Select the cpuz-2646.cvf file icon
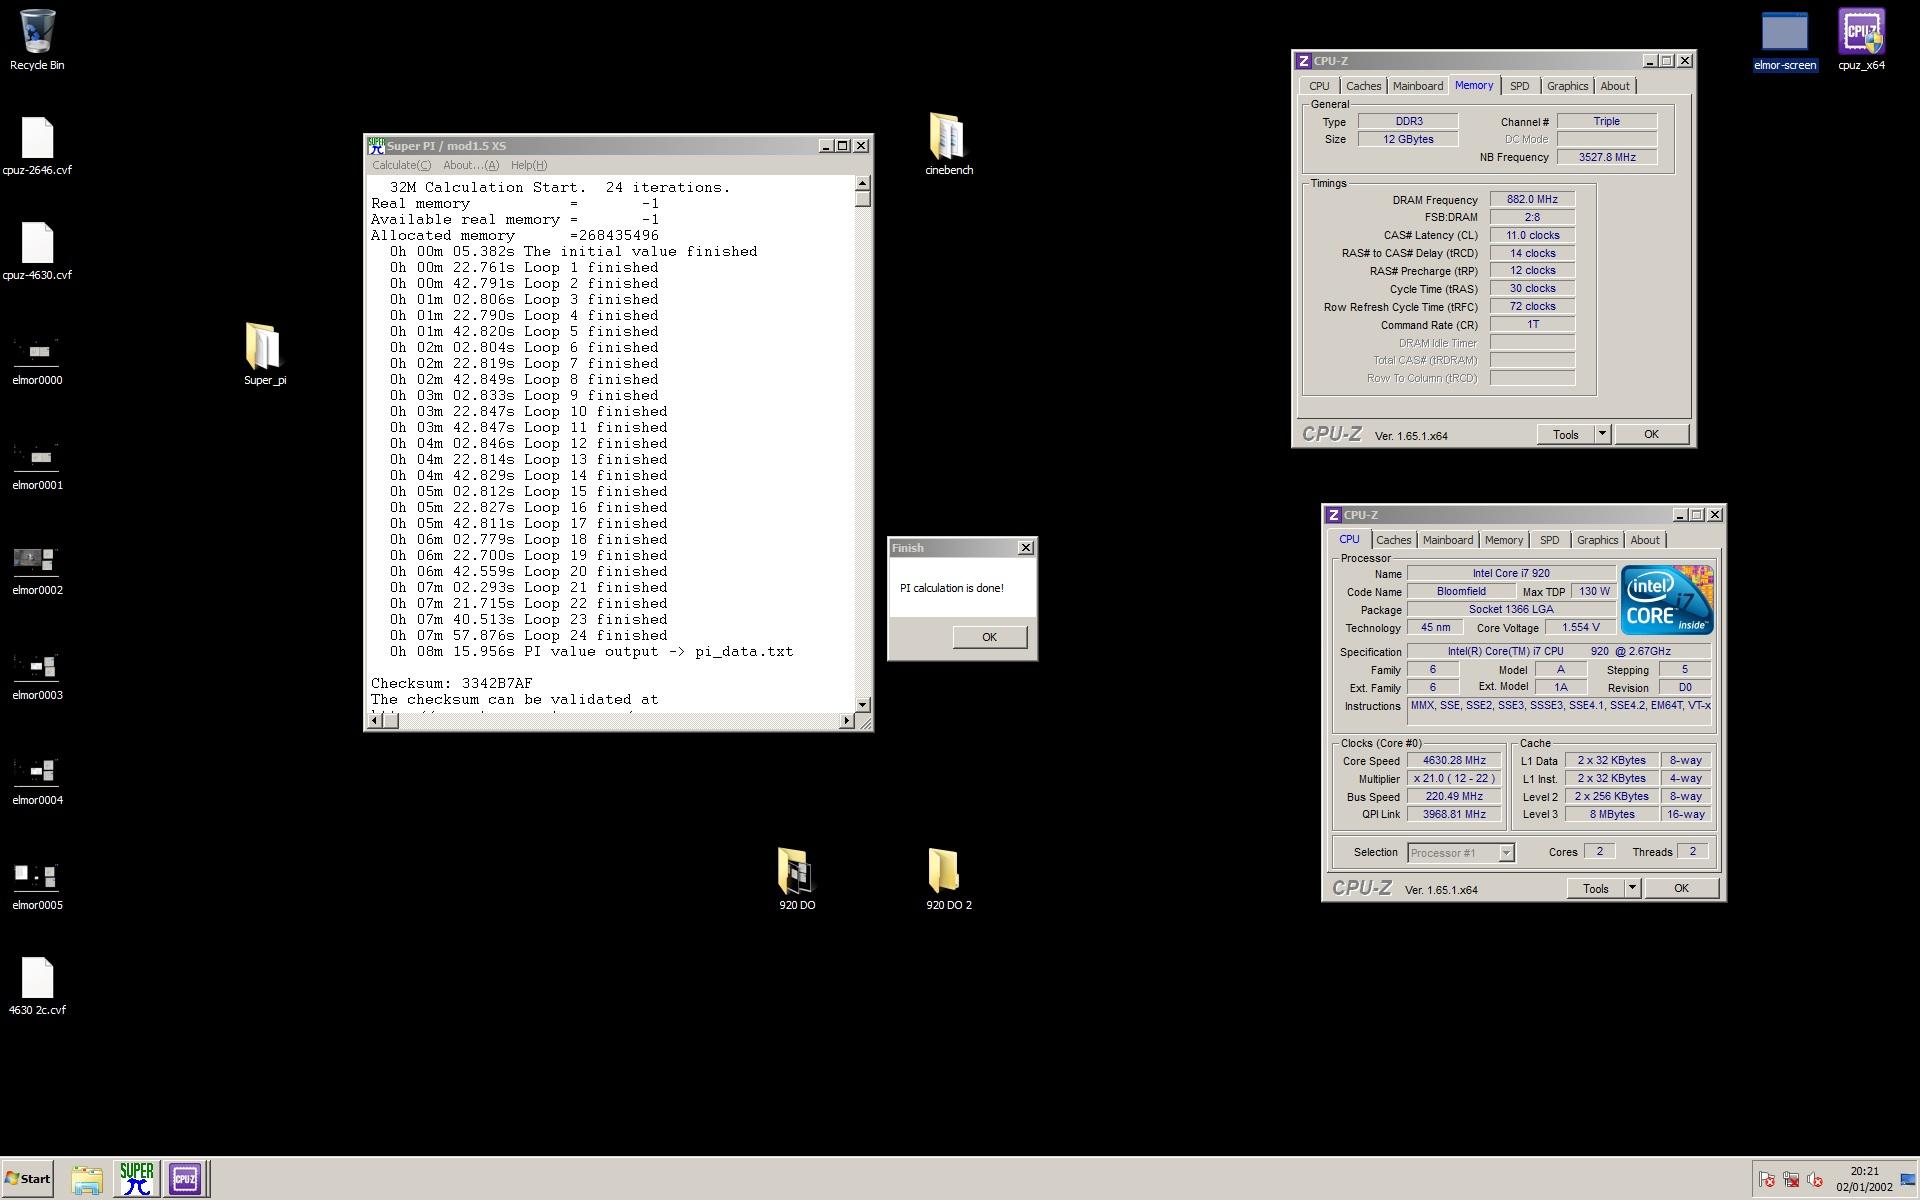This screenshot has width=1920, height=1200. tap(37, 146)
